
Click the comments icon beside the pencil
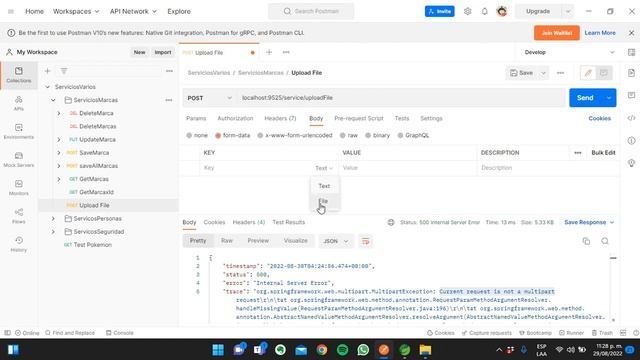coord(604,73)
